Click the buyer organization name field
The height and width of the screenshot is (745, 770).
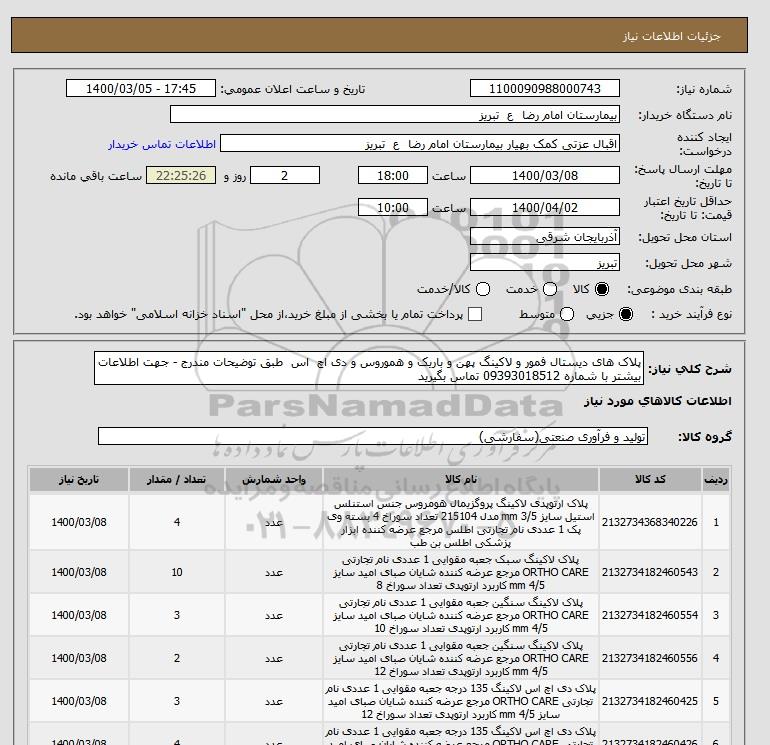395,115
